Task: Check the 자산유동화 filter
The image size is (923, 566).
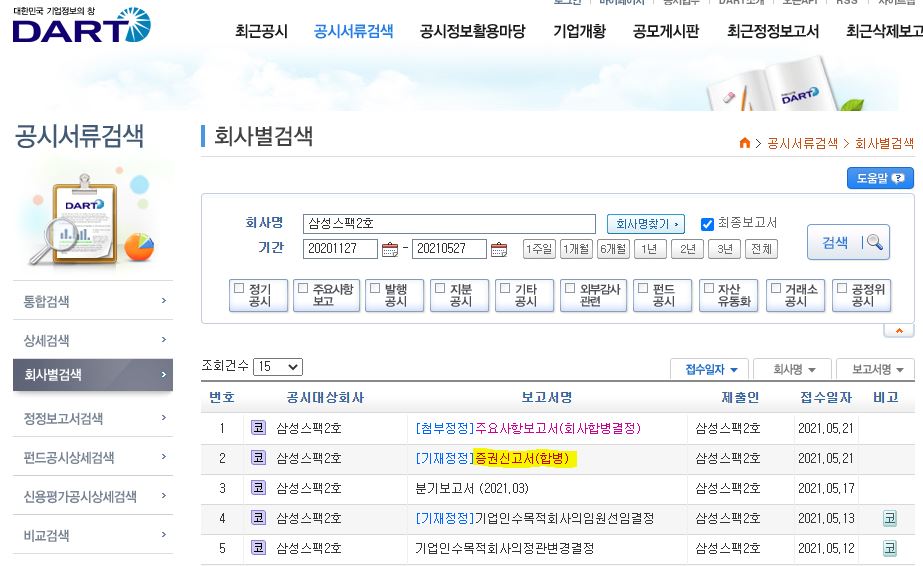Action: 709,288
